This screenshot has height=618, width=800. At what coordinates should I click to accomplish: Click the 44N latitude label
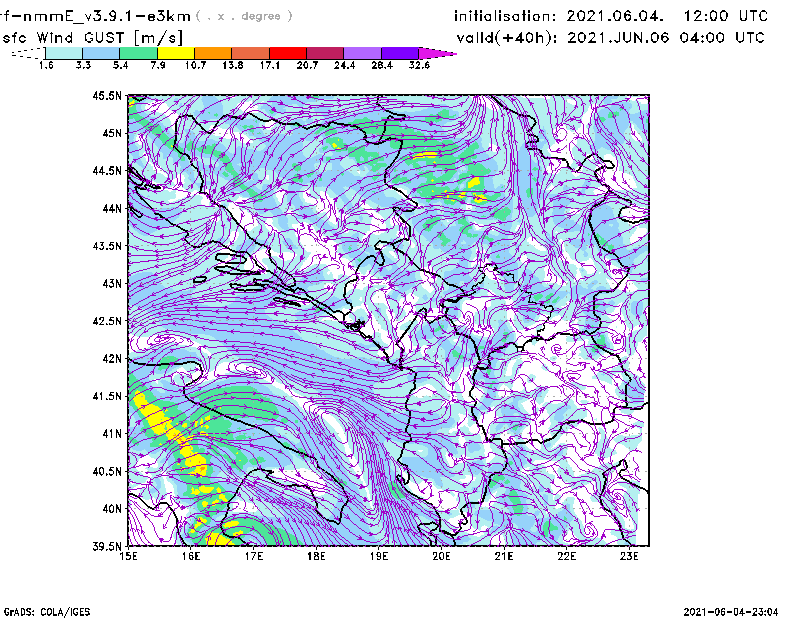click(x=112, y=208)
